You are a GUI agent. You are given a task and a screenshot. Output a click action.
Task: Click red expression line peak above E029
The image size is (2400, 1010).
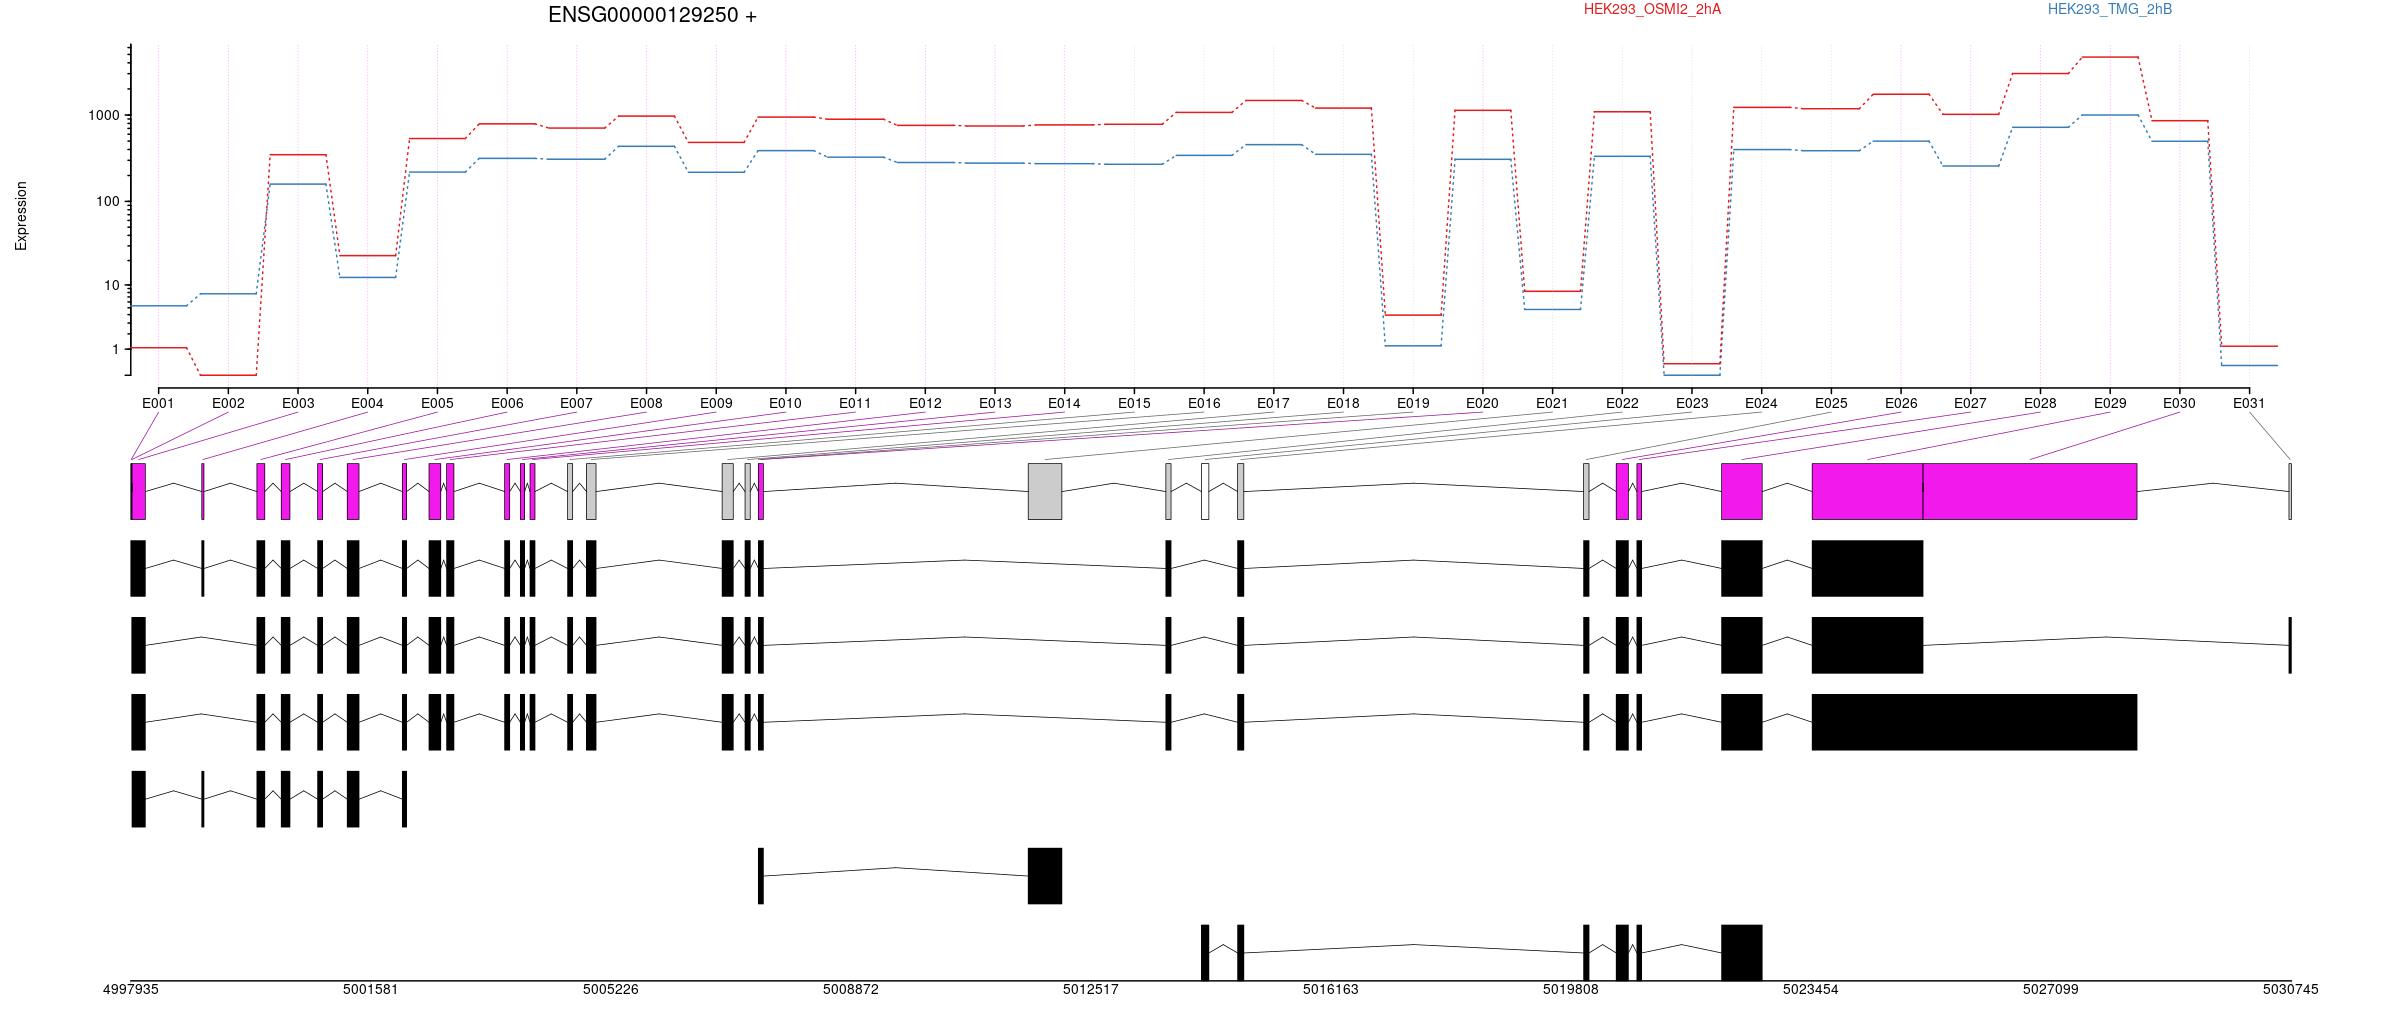click(x=2110, y=57)
